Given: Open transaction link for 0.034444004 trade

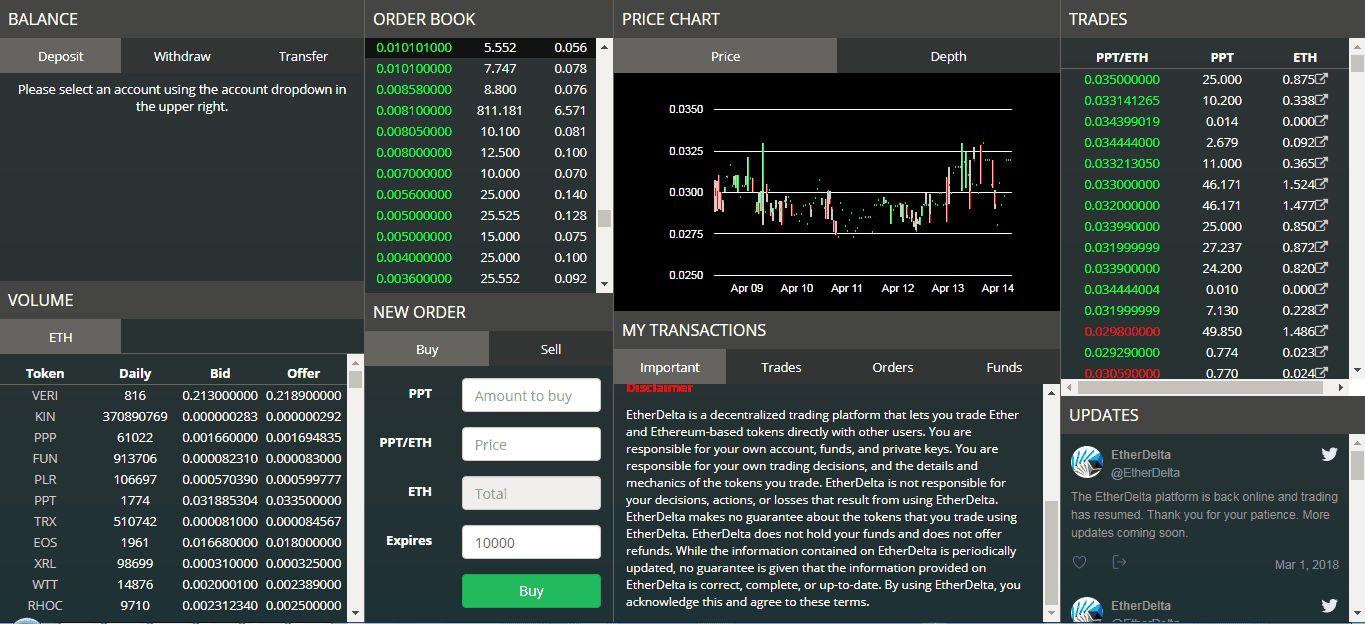Looking at the screenshot, I should 1322,289.
